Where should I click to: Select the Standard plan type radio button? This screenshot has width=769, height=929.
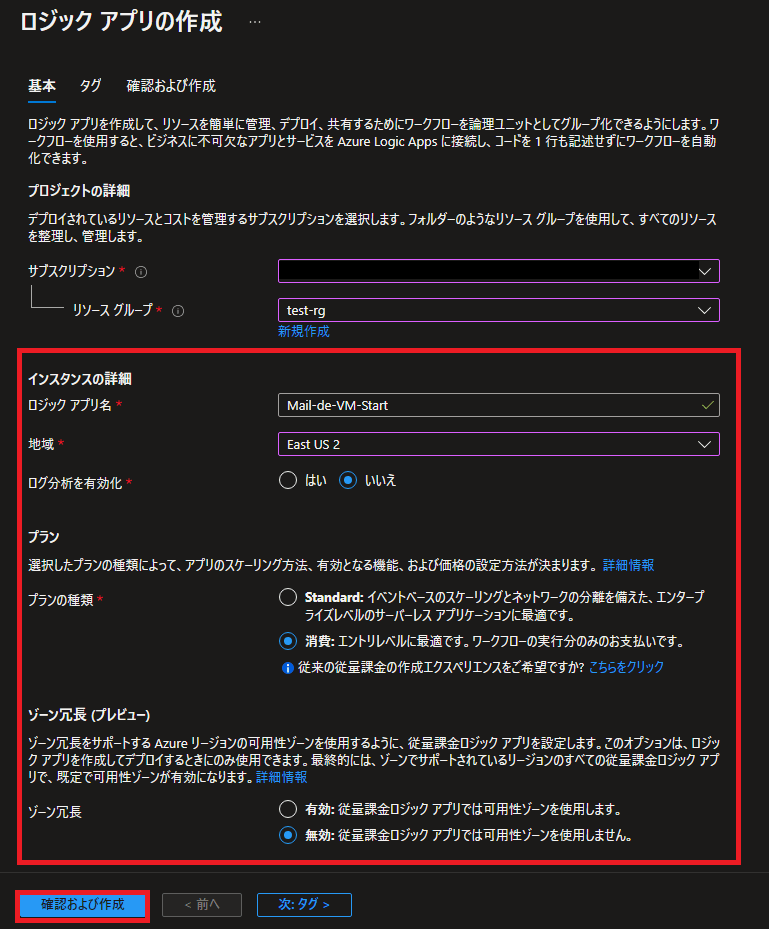[288, 597]
